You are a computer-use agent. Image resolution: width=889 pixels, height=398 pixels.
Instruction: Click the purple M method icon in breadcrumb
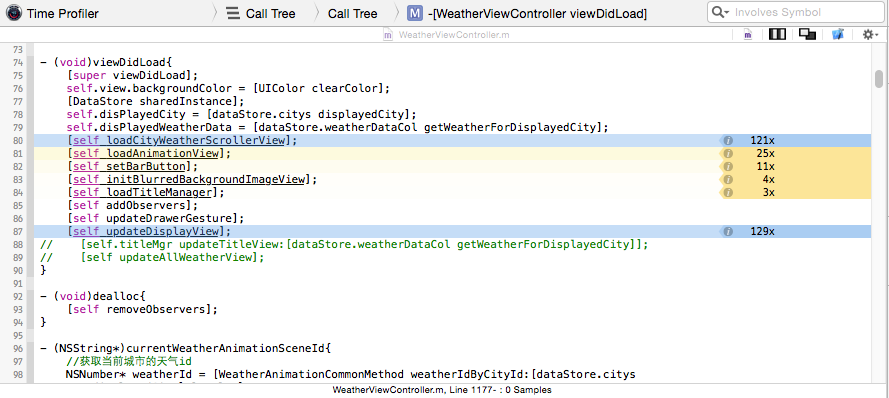(415, 13)
